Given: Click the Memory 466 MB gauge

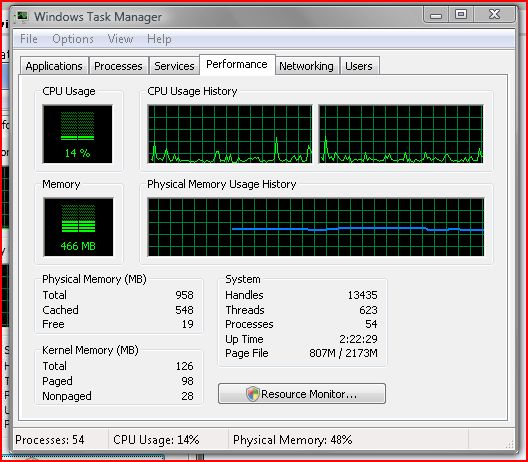Looking at the screenshot, I should pyautogui.click(x=78, y=227).
